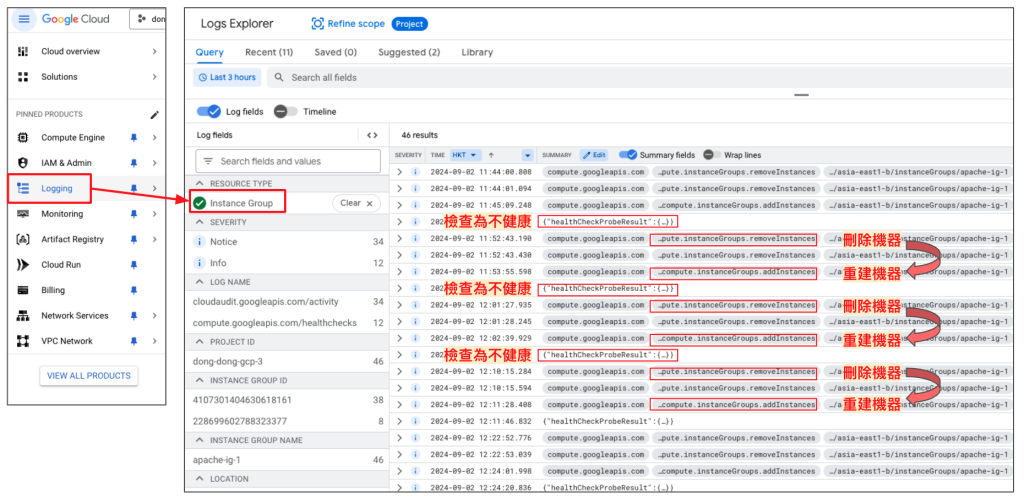Switch to the Suggested (2) tab
The image size is (1024, 503).
click(x=409, y=52)
